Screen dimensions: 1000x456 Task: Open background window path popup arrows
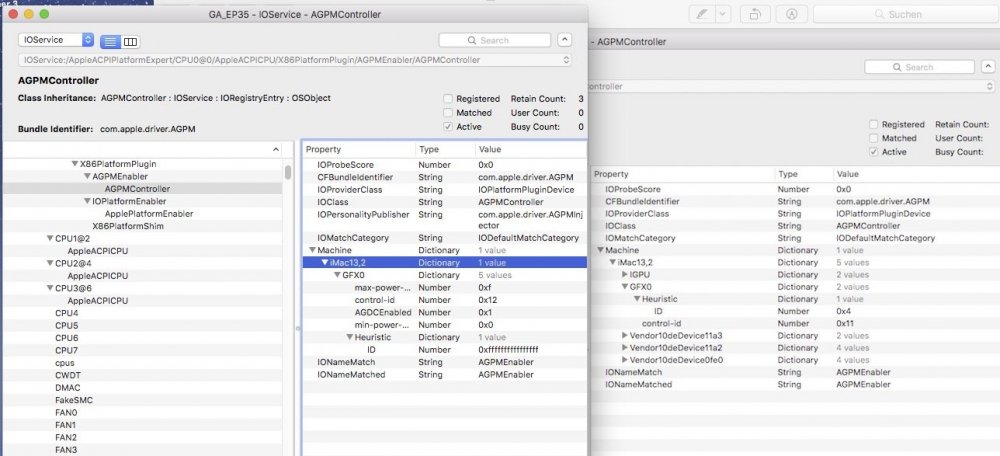click(x=989, y=85)
